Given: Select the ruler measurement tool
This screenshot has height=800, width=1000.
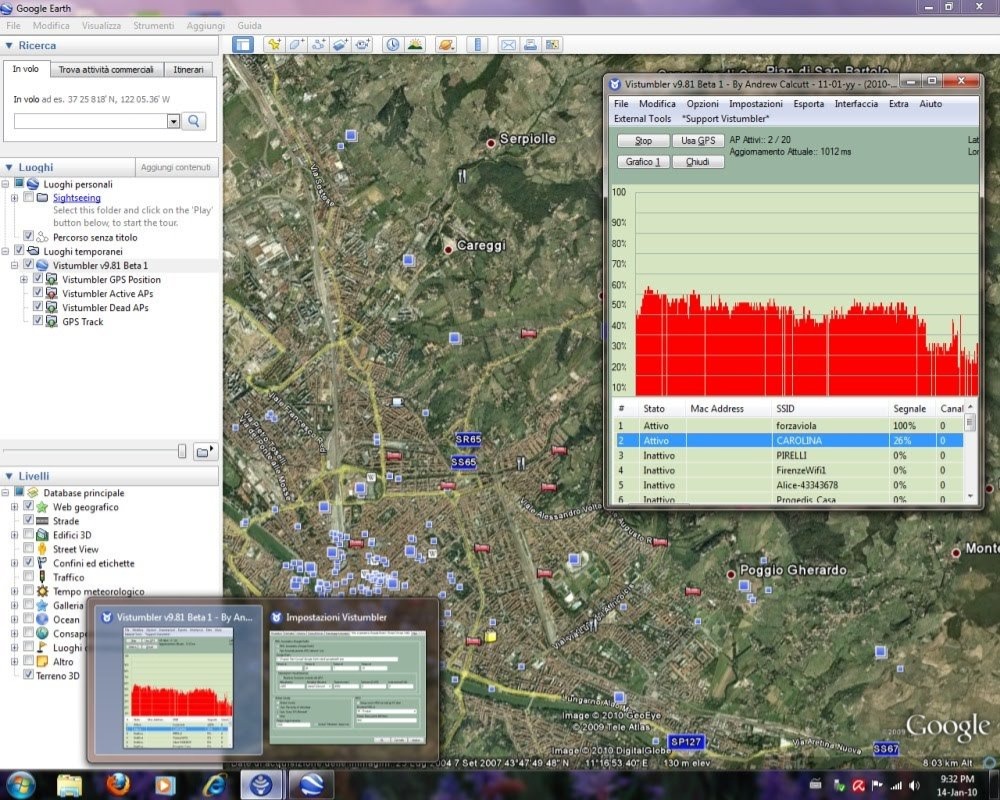Looking at the screenshot, I should click(477, 44).
